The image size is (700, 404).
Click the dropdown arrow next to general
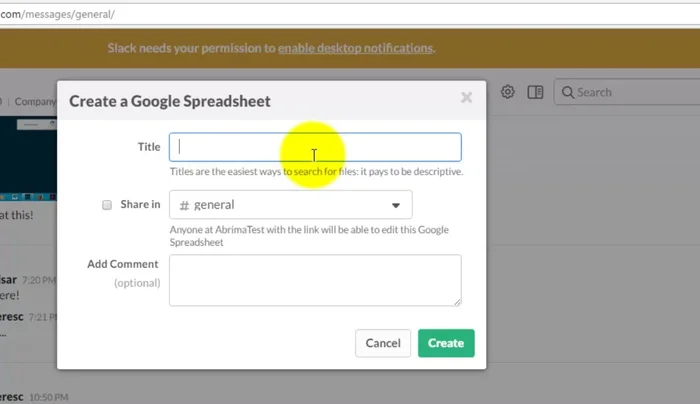[x=396, y=205]
